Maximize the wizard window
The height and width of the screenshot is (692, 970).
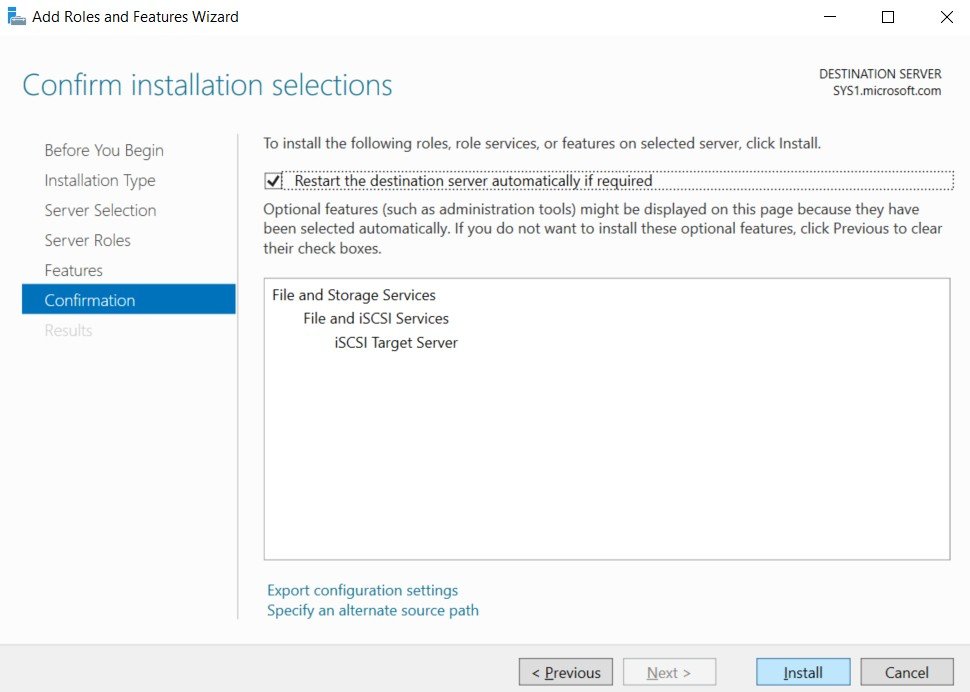point(888,17)
